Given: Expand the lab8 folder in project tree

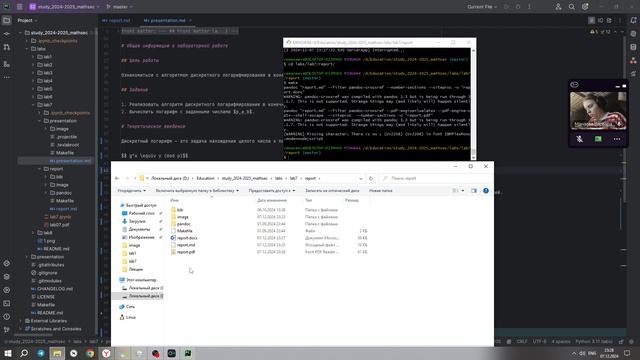Looking at the screenshot, I should pyautogui.click(x=33, y=233).
